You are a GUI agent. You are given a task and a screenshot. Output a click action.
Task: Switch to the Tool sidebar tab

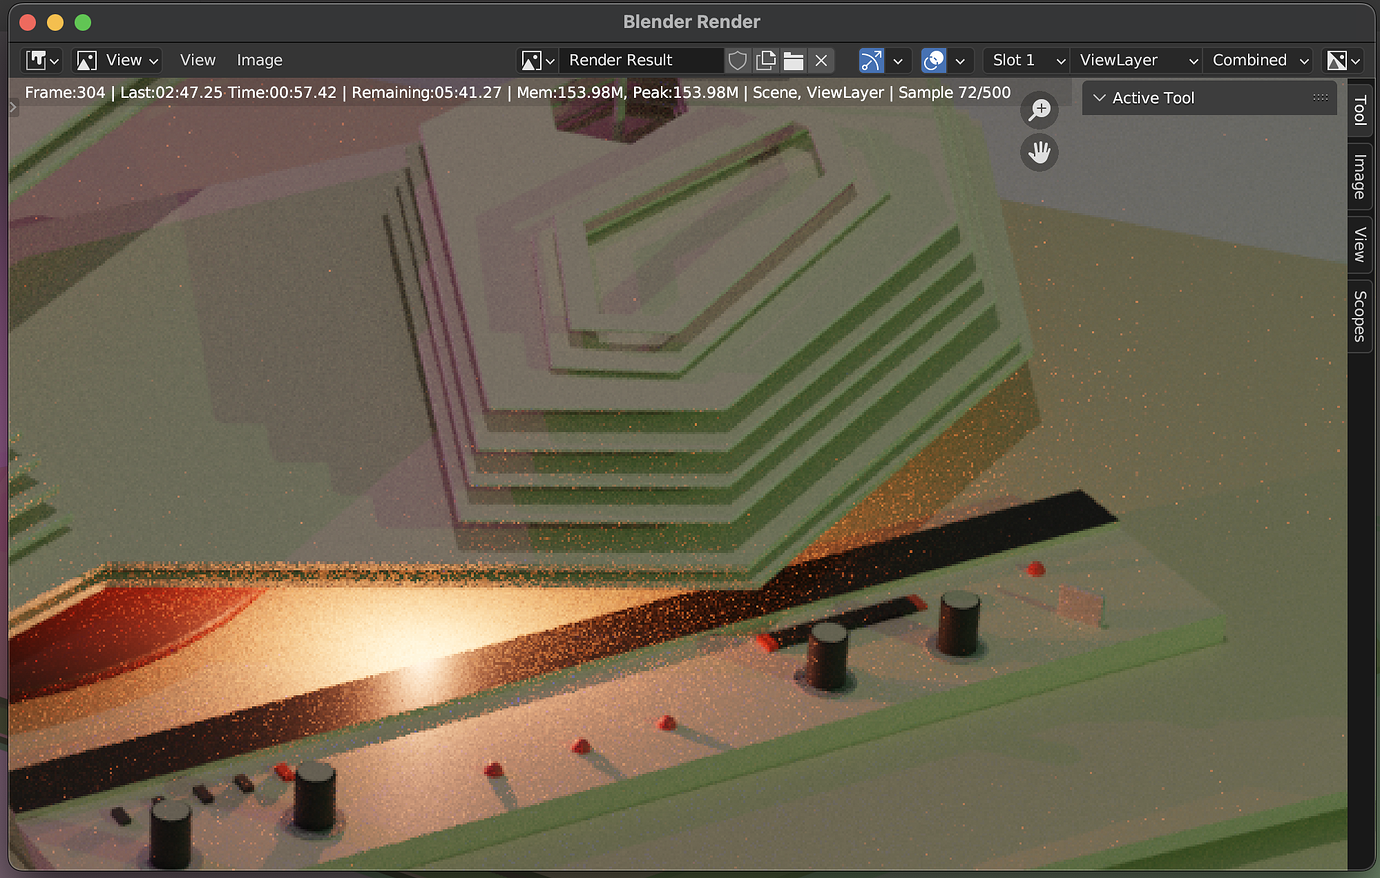click(1359, 110)
